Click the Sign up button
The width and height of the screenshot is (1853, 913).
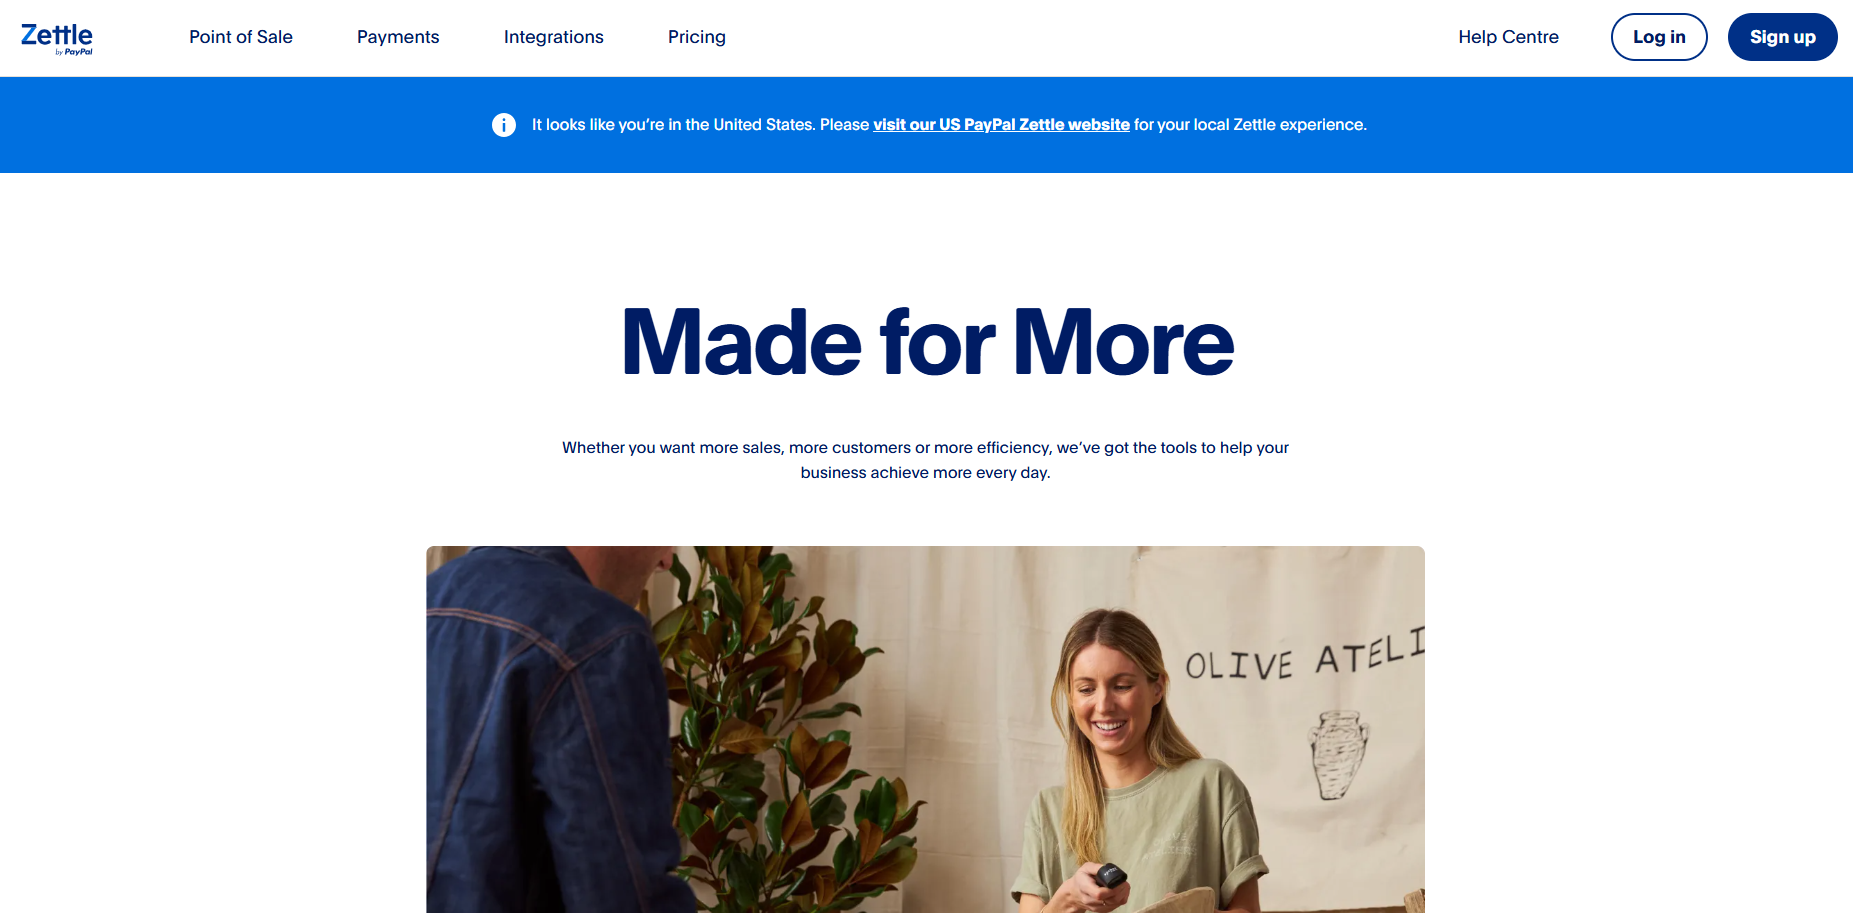pyautogui.click(x=1782, y=37)
